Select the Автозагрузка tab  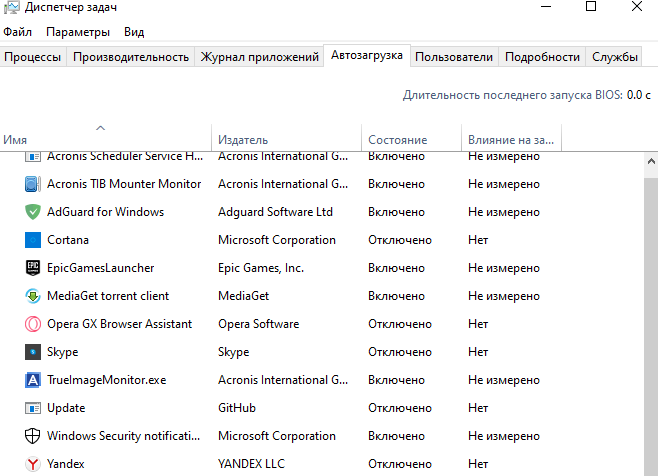(367, 55)
